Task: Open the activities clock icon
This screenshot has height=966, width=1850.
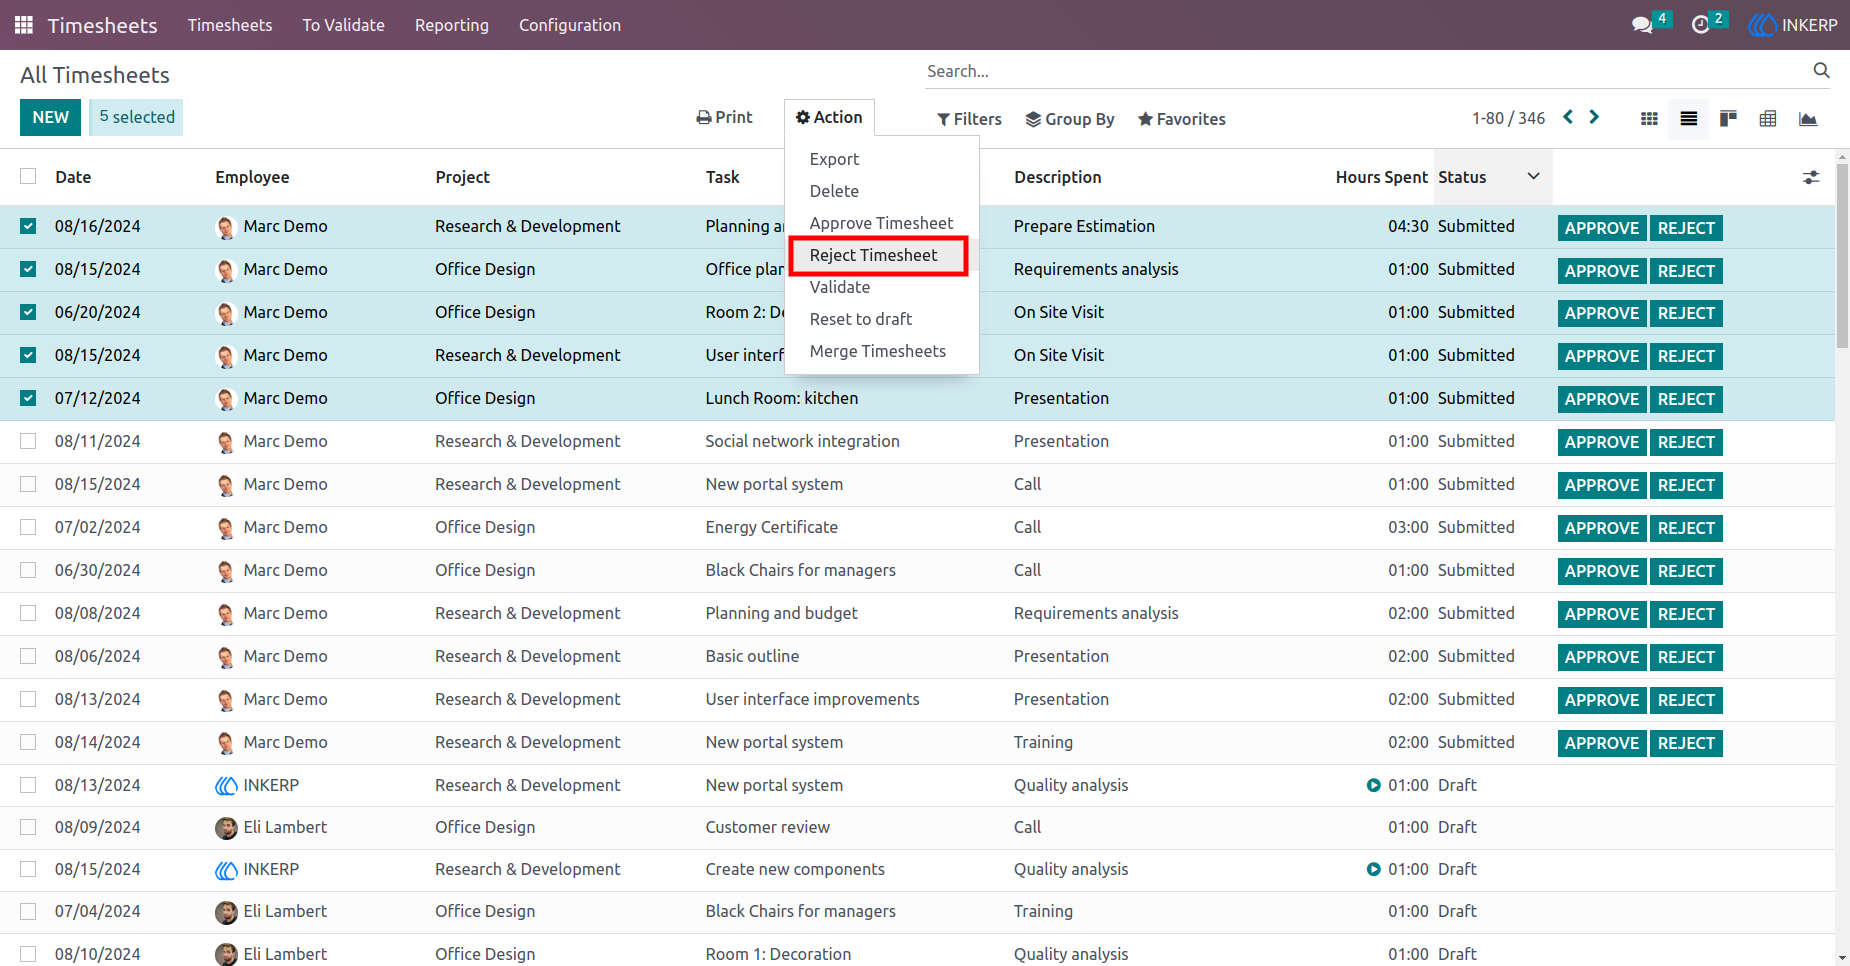Action: tap(1700, 25)
